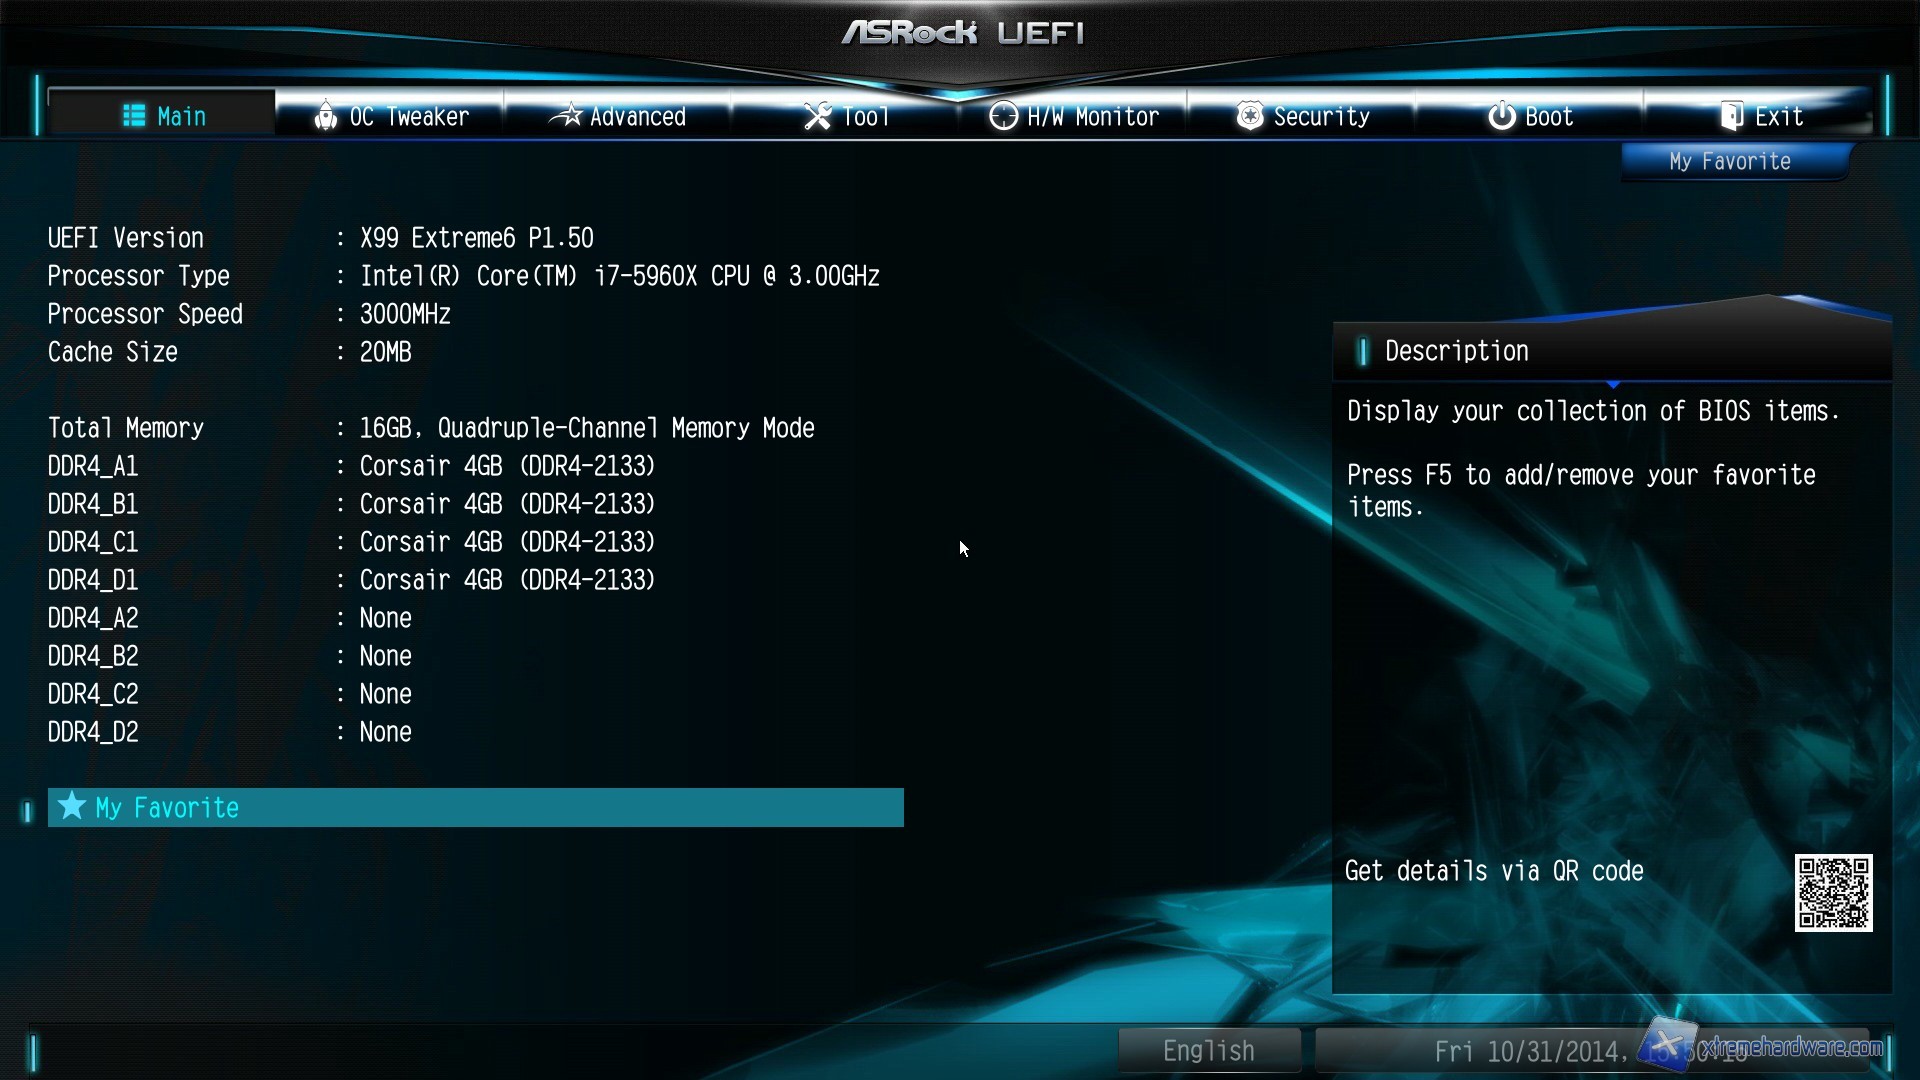This screenshot has width=1920, height=1080.
Task: Click UEFI Version field value
Action: point(475,237)
